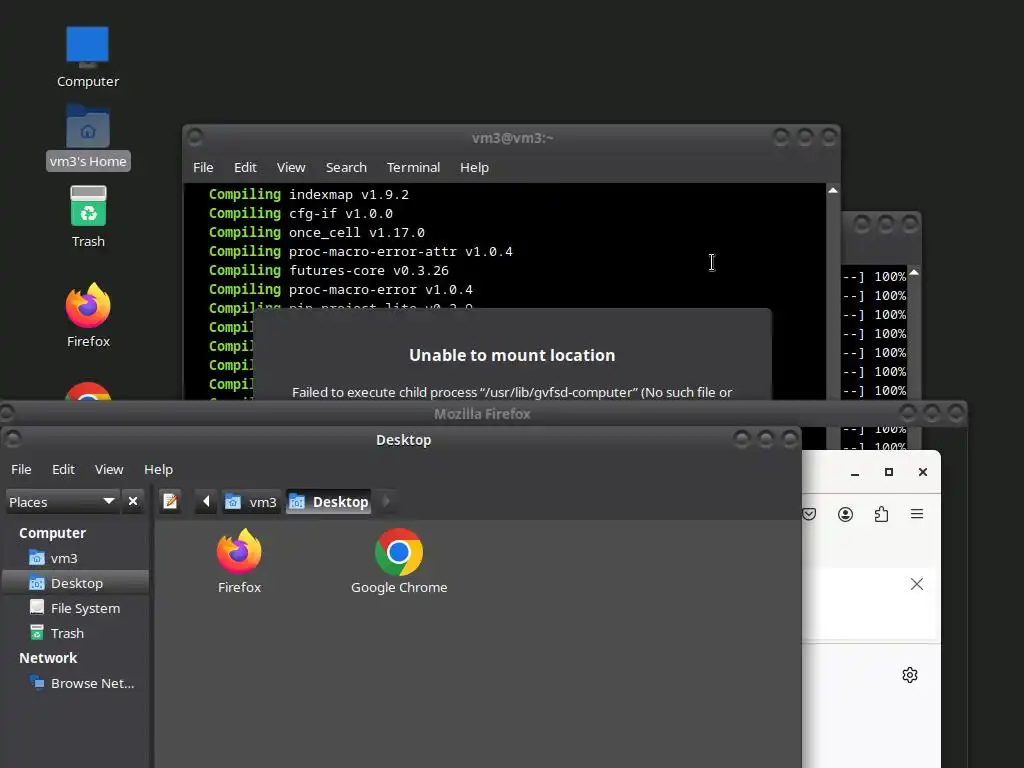The width and height of the screenshot is (1024, 768).
Task: Click the 'Compiling once_cell v1.17.0' terminal line
Action: pos(317,232)
